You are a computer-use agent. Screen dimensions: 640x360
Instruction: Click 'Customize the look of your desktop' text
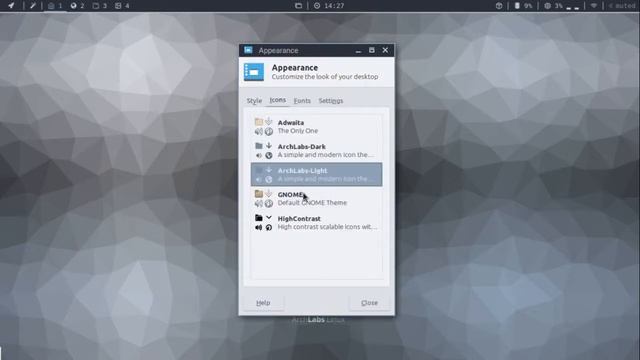point(325,77)
